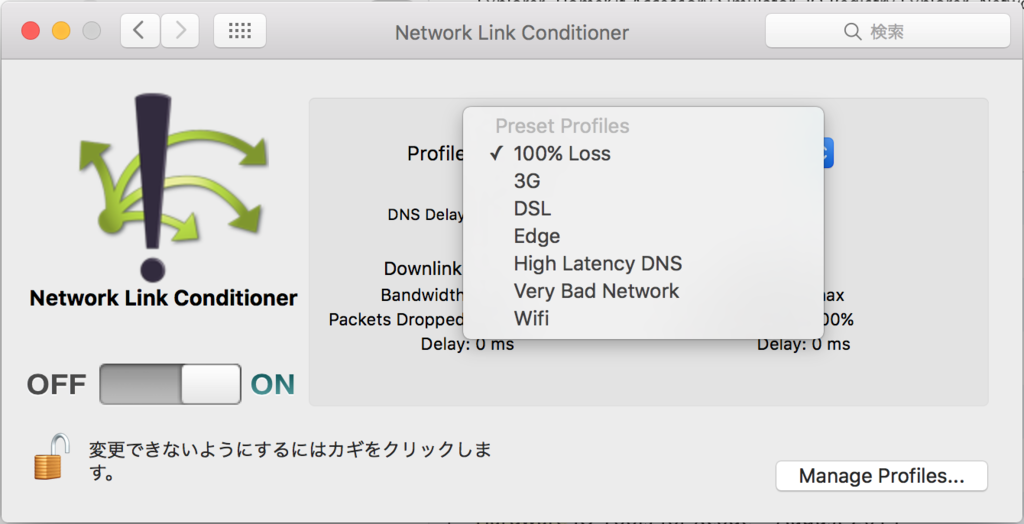Click the OFF label of switch
Image resolution: width=1024 pixels, height=524 pixels.
56,384
